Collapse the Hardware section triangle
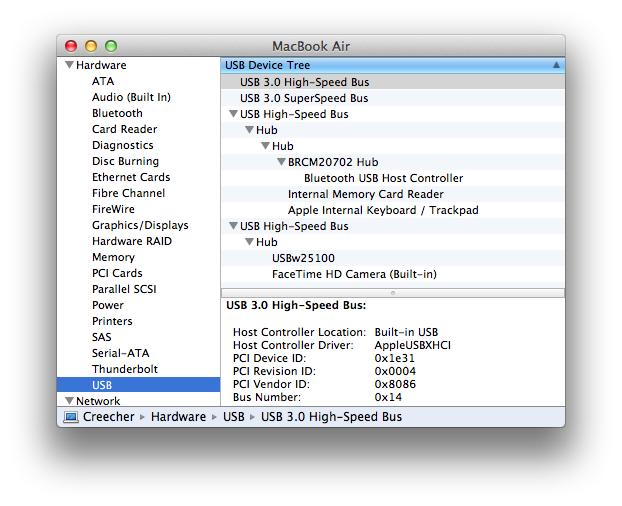The width and height of the screenshot is (622, 506). (x=69, y=65)
